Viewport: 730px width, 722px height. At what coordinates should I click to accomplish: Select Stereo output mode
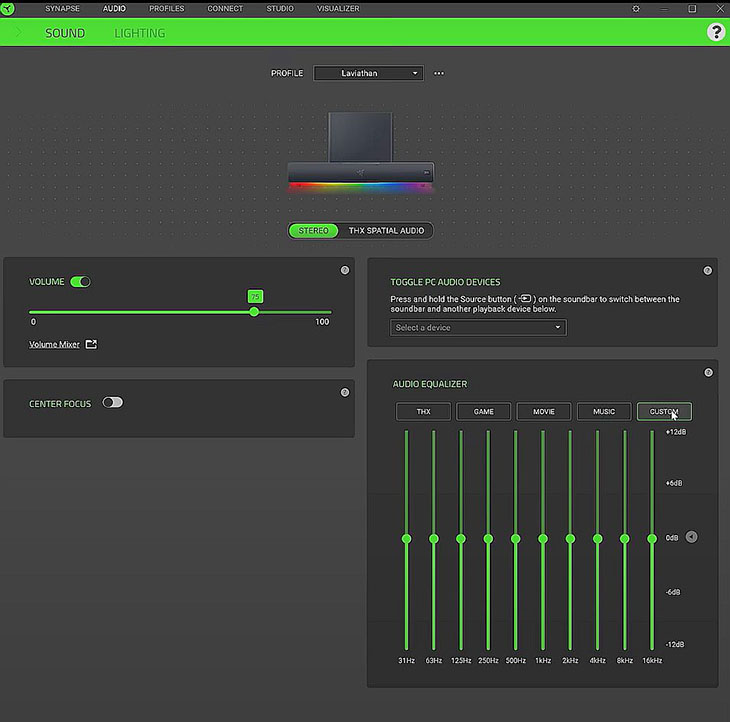point(313,230)
